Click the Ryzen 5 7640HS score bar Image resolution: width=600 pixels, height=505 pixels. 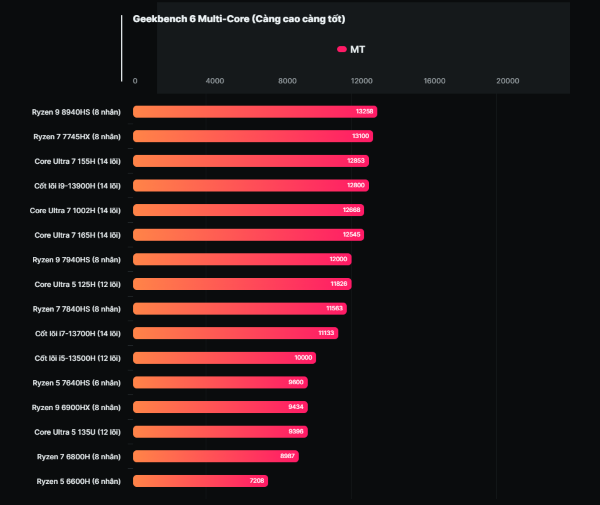(220, 382)
